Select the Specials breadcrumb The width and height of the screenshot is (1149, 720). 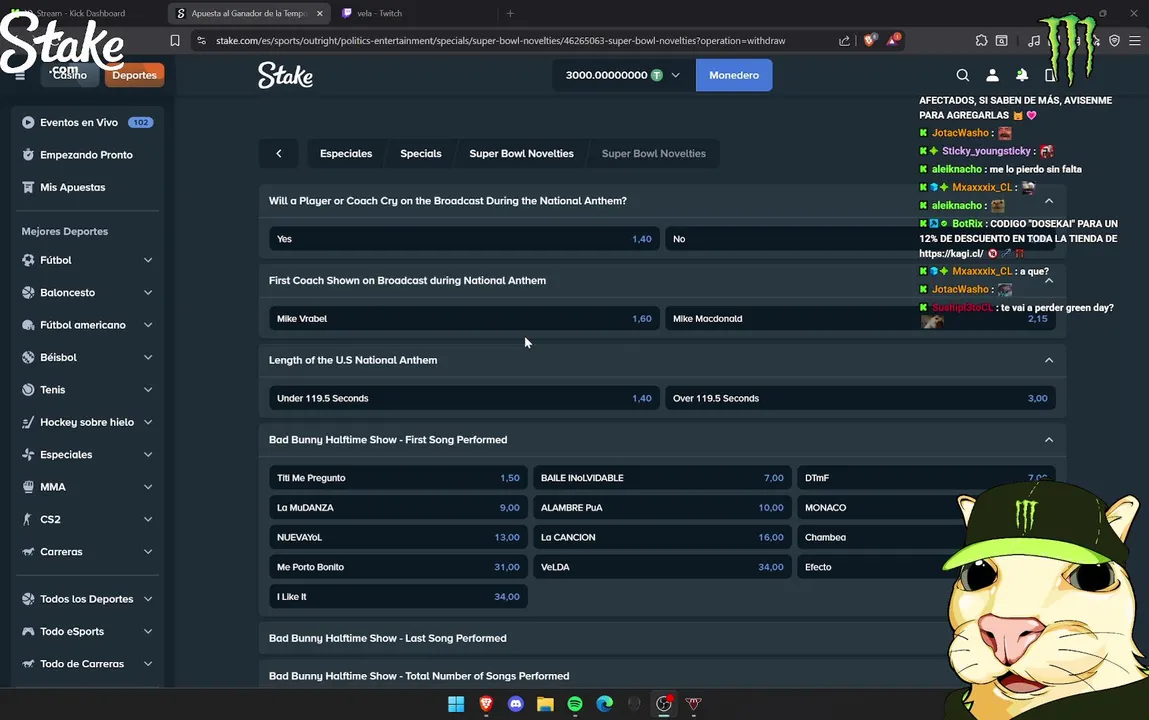[421, 154]
